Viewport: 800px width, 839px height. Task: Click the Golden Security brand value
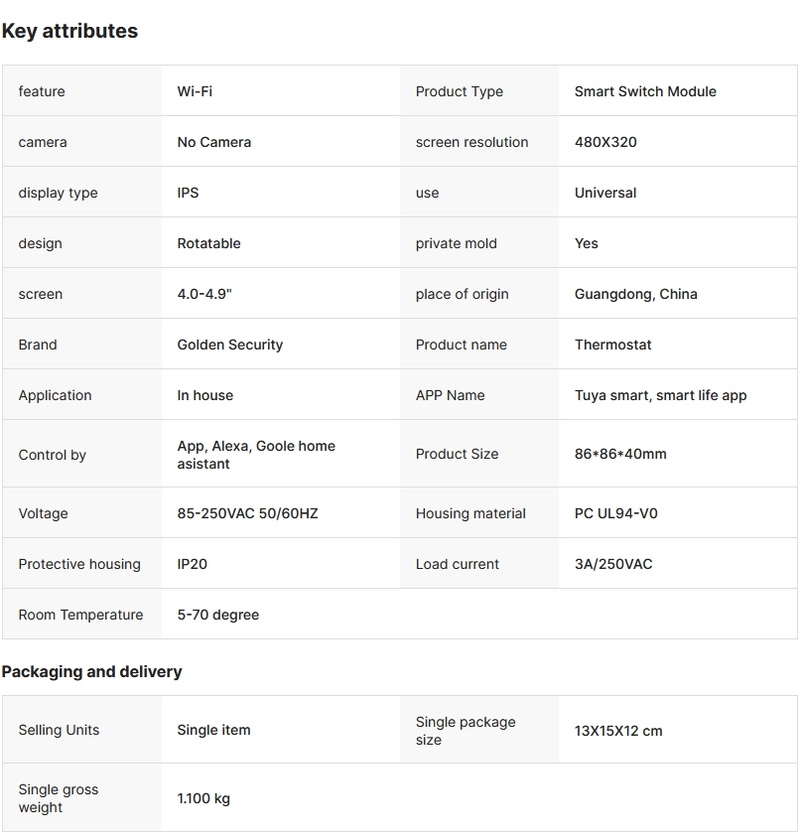[230, 345]
